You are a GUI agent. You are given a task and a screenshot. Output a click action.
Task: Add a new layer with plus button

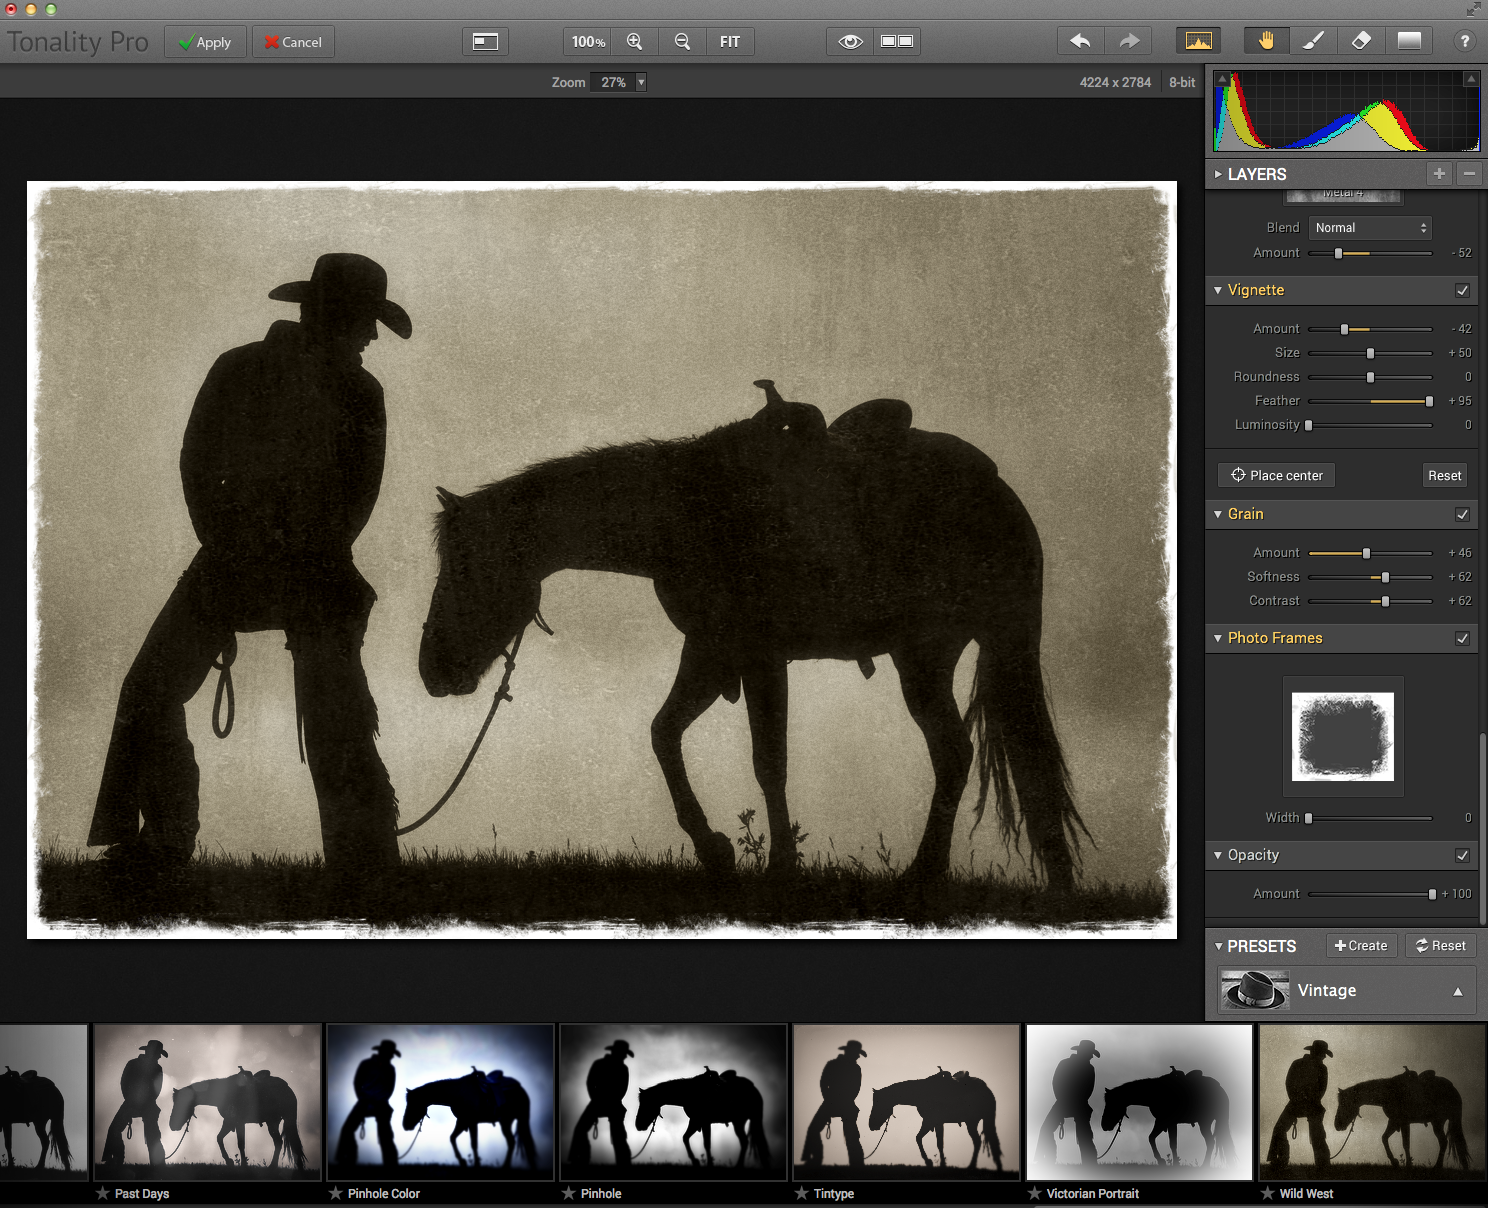[x=1439, y=173]
